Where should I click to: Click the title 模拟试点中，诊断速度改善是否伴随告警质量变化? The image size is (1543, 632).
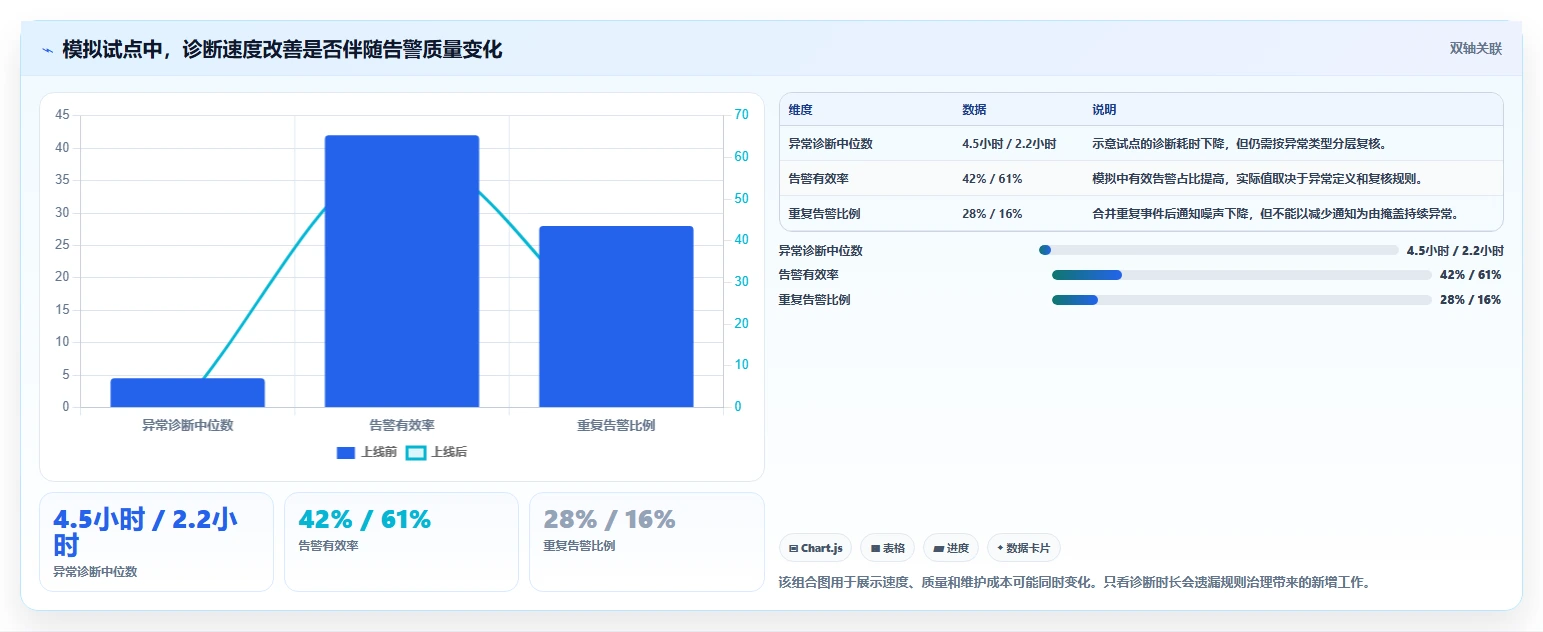coord(282,50)
